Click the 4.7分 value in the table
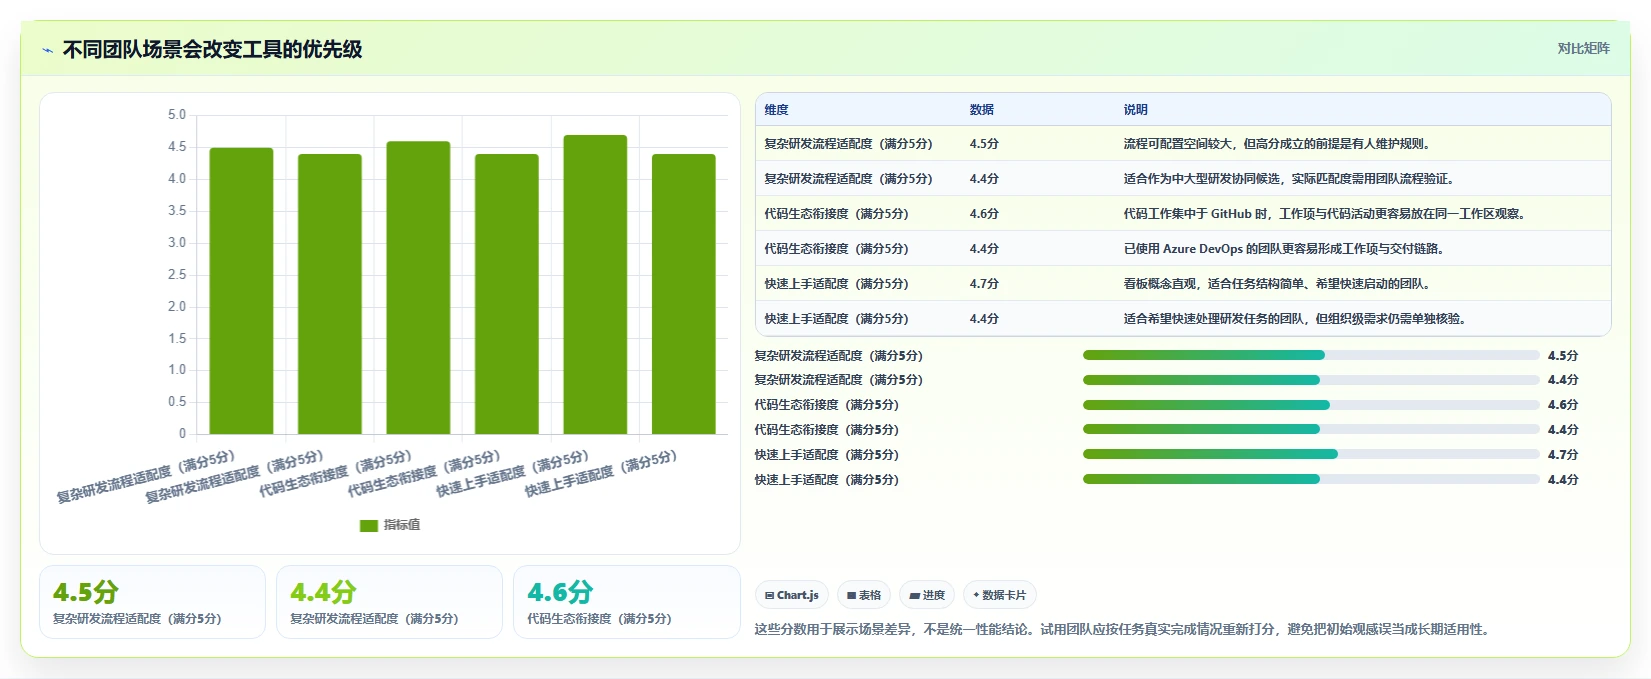This screenshot has width=1651, height=679. [984, 284]
